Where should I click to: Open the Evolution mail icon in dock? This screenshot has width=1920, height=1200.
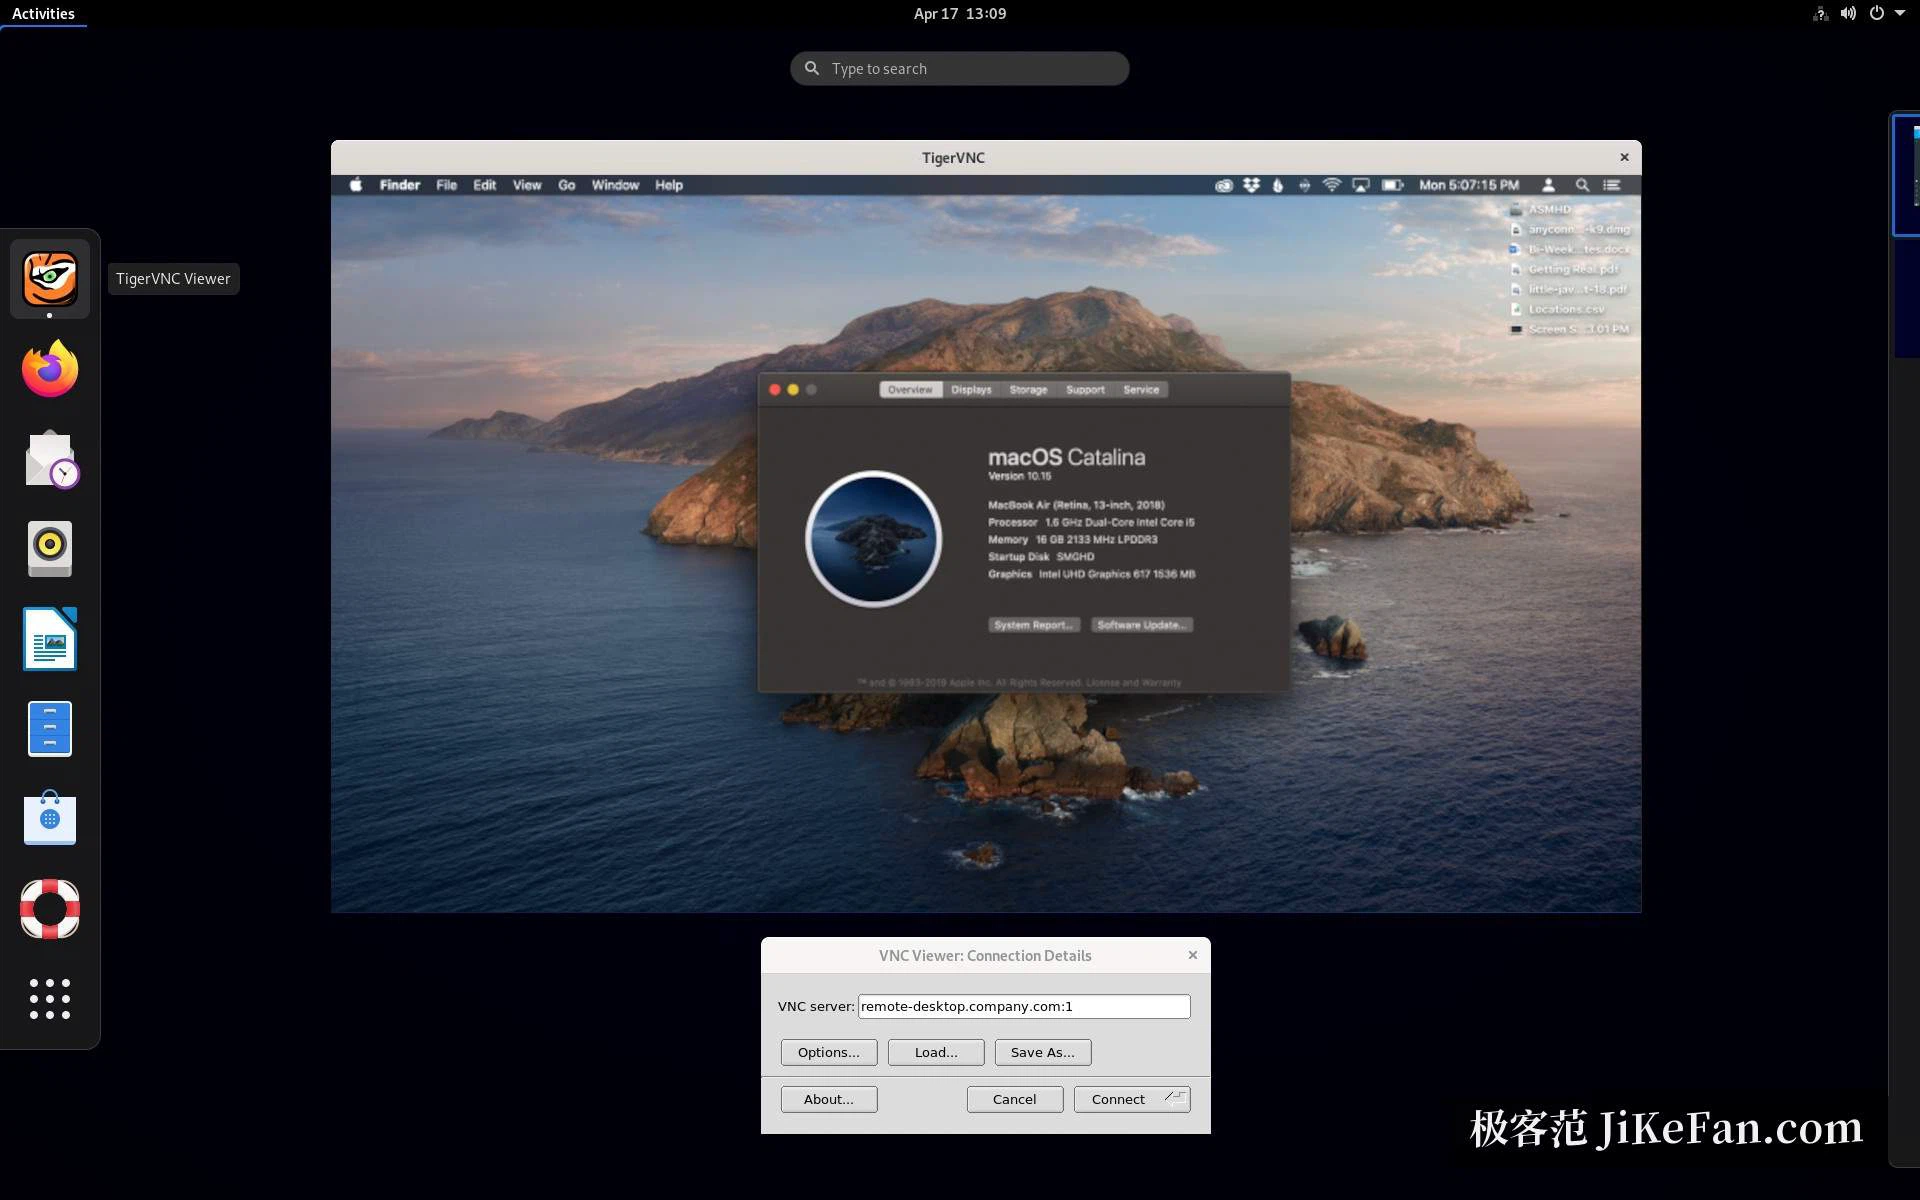pos(50,459)
